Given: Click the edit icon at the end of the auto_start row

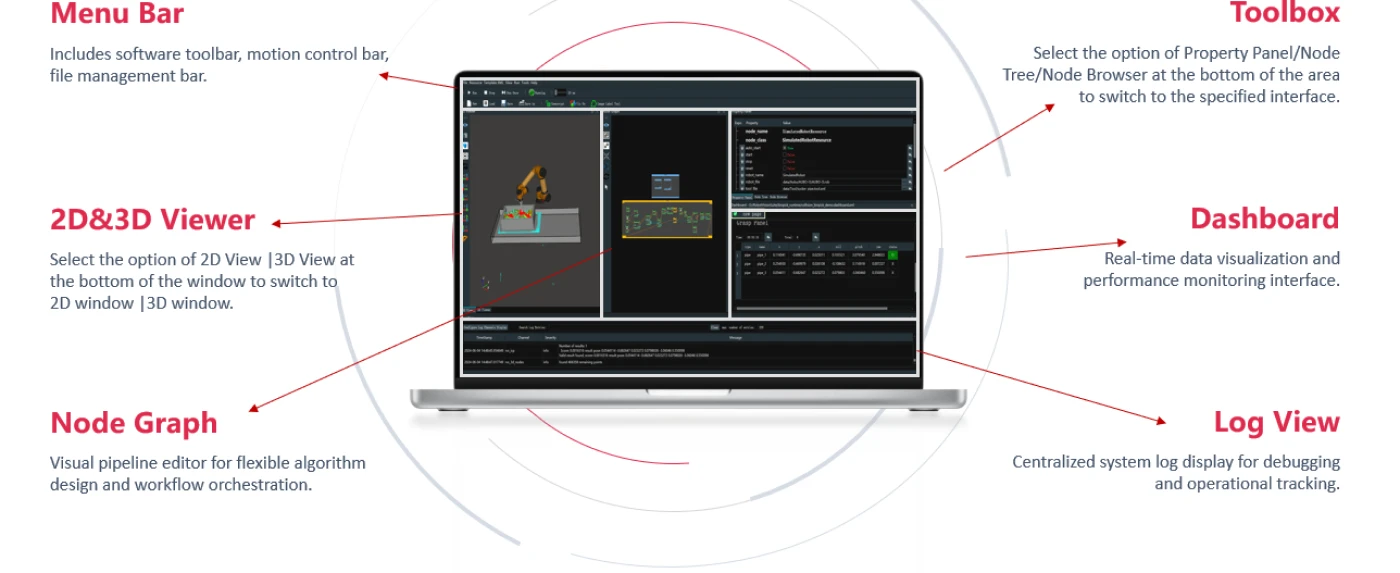Looking at the screenshot, I should tap(910, 148).
